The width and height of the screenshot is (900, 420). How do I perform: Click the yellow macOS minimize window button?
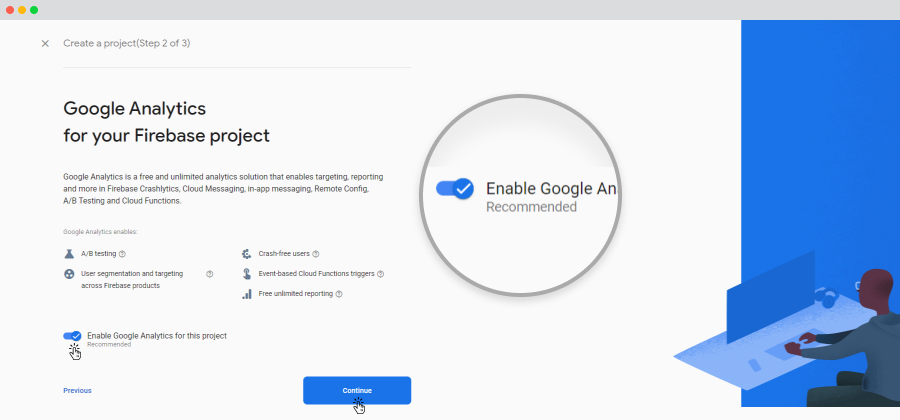[x=22, y=10]
